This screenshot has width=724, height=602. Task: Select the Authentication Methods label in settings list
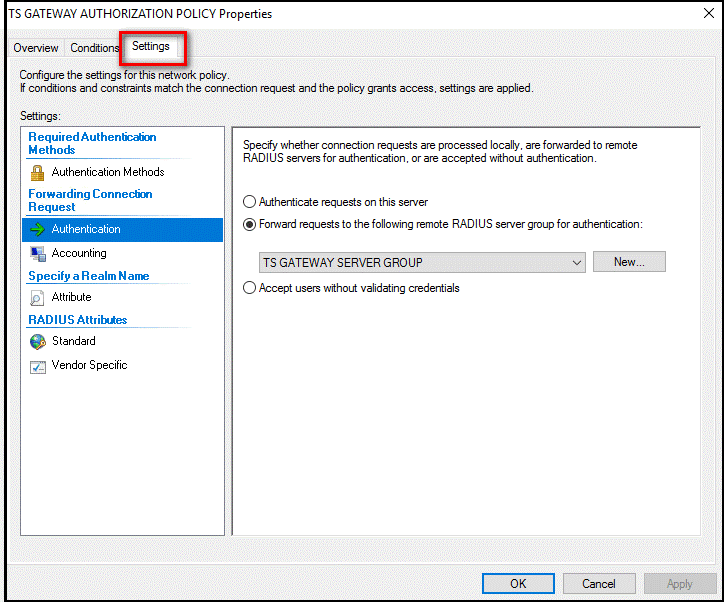[x=108, y=172]
